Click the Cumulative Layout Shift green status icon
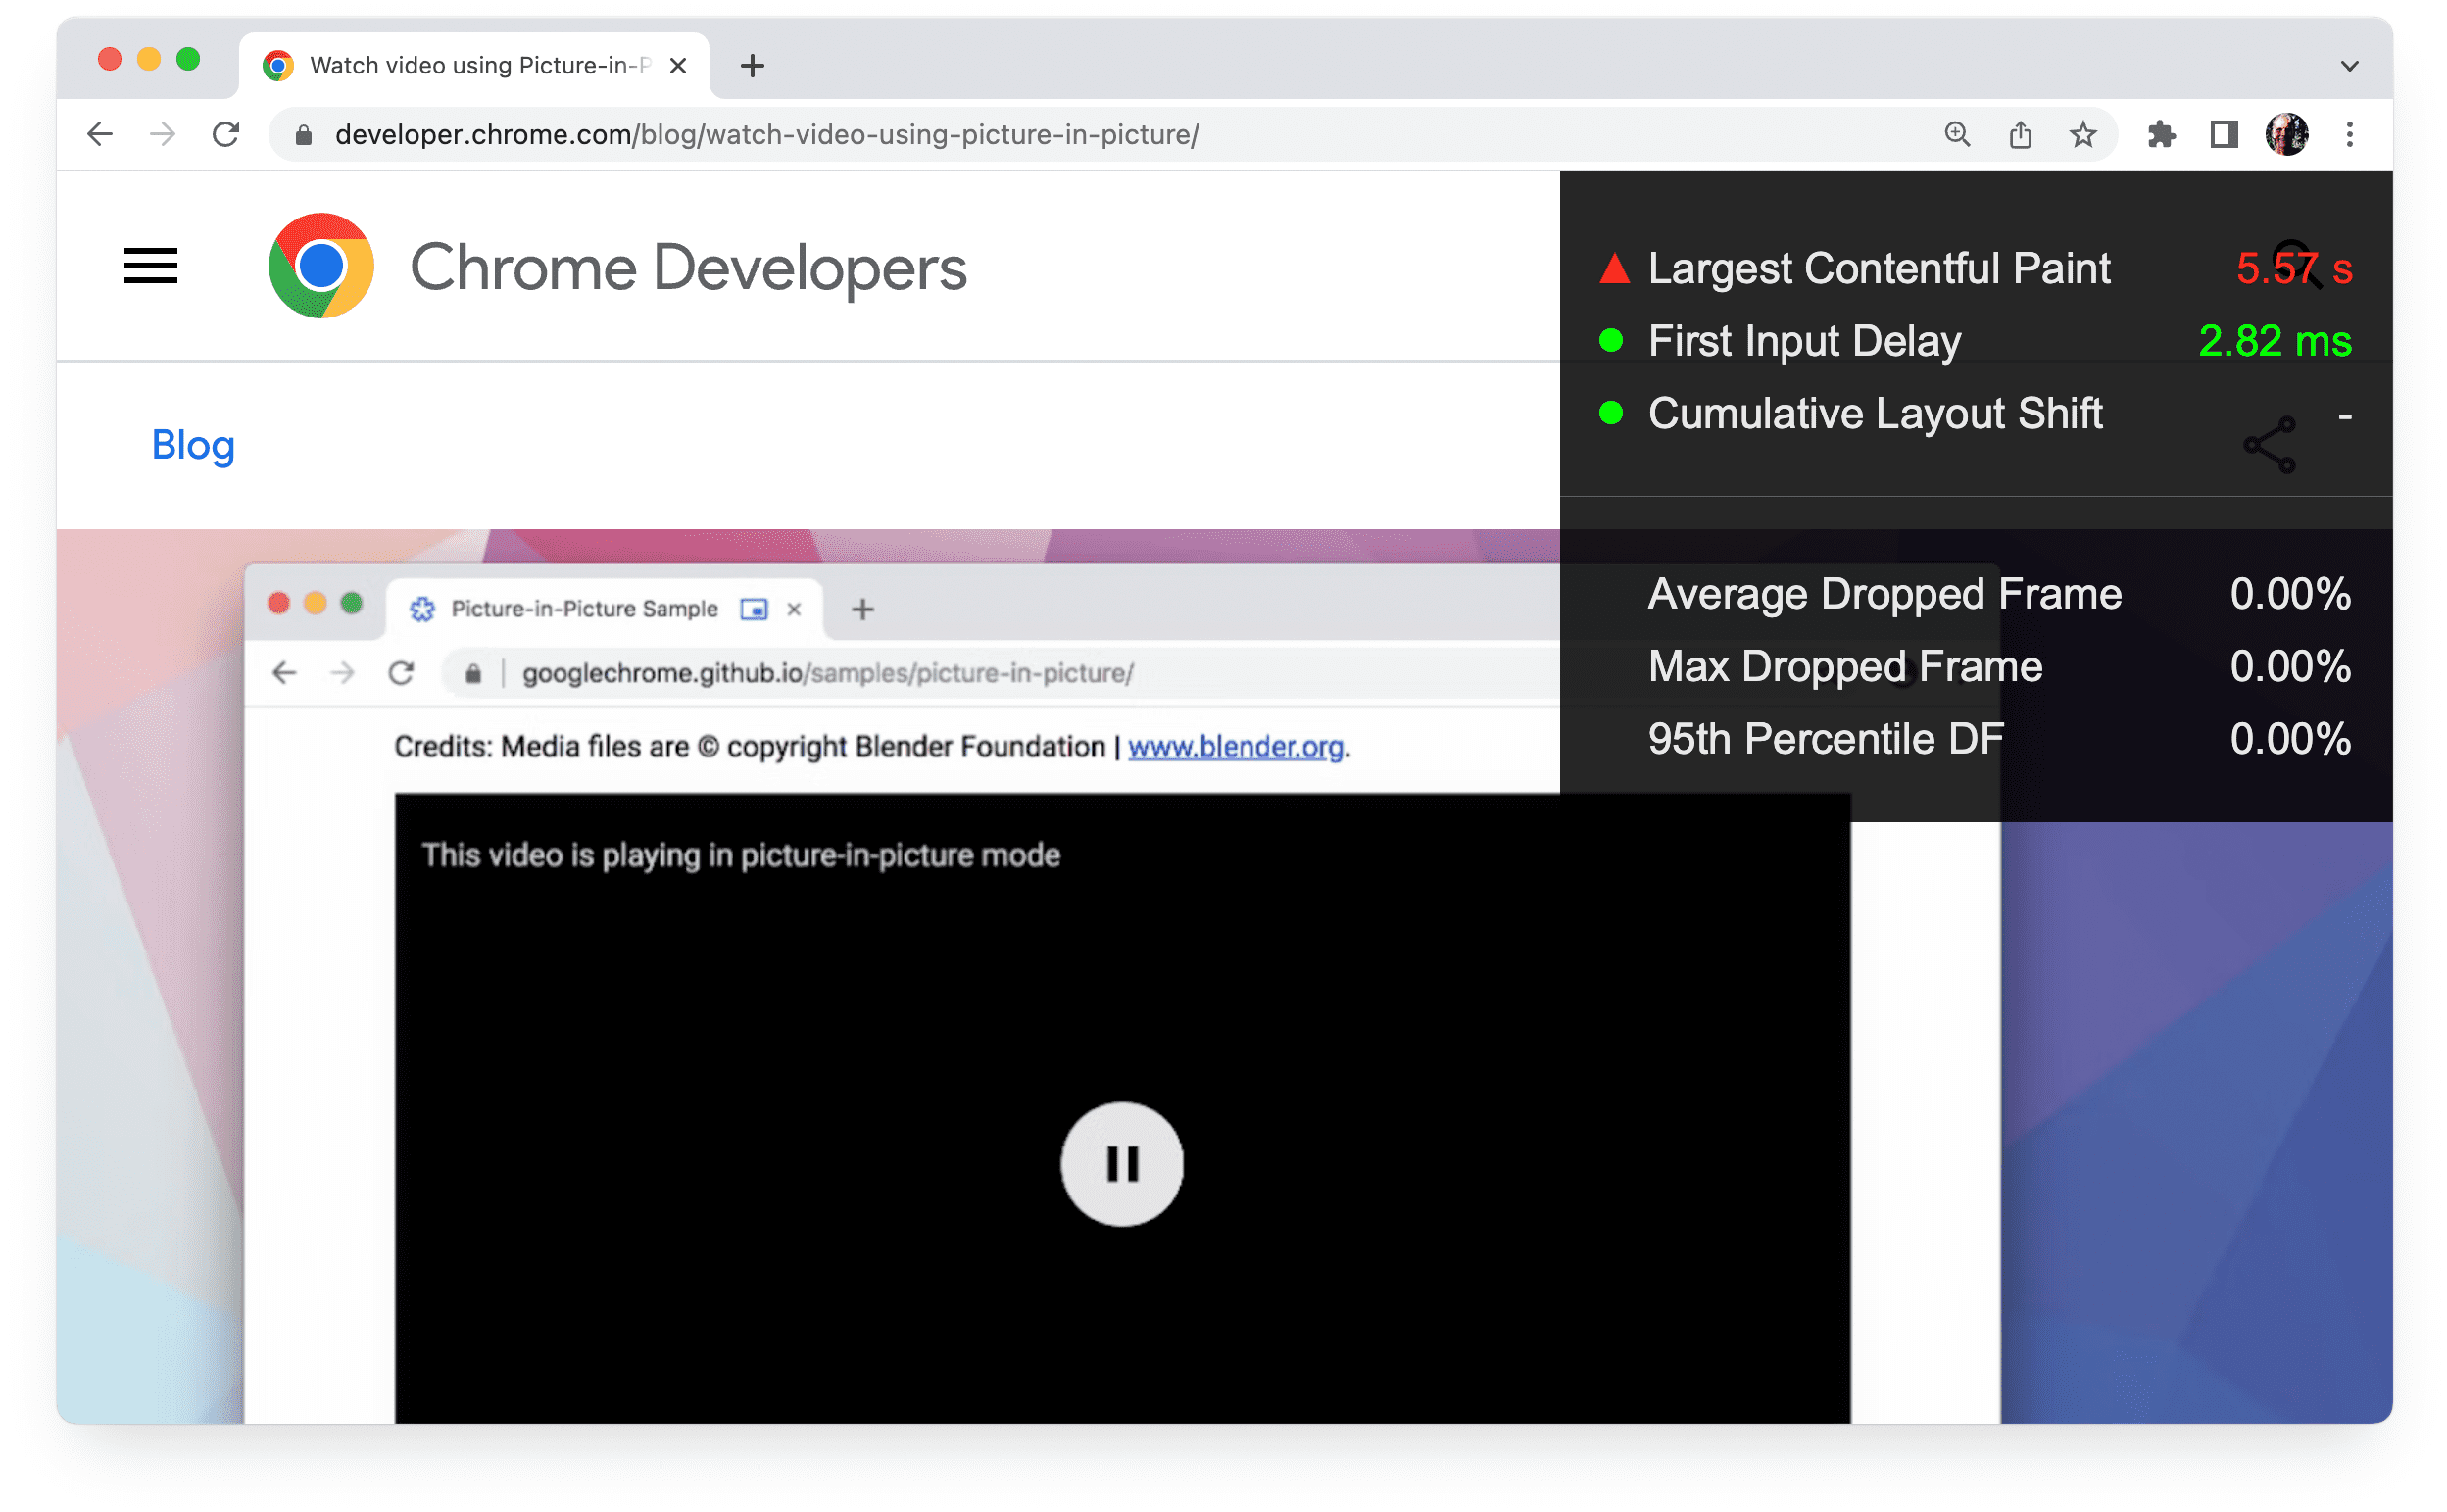 click(1610, 415)
